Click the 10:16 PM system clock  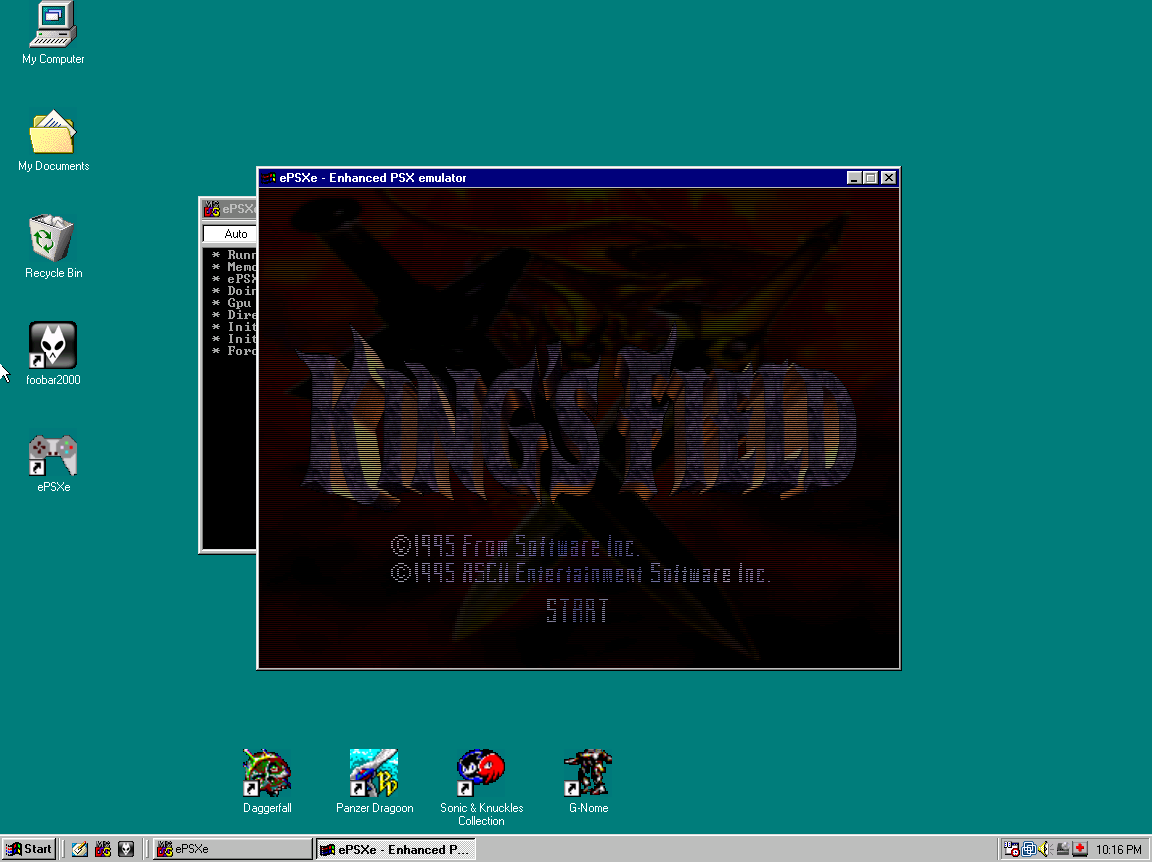1118,850
